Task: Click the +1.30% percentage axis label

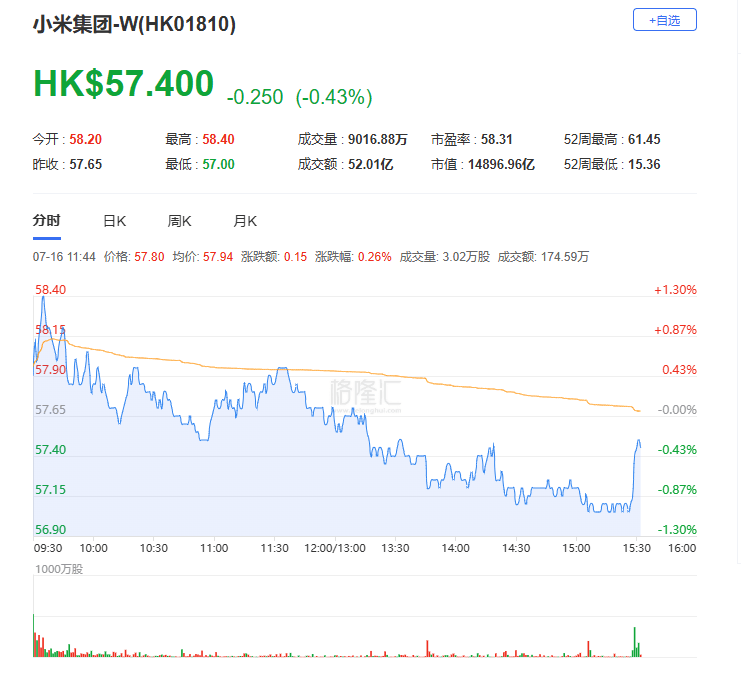Action: tap(675, 290)
